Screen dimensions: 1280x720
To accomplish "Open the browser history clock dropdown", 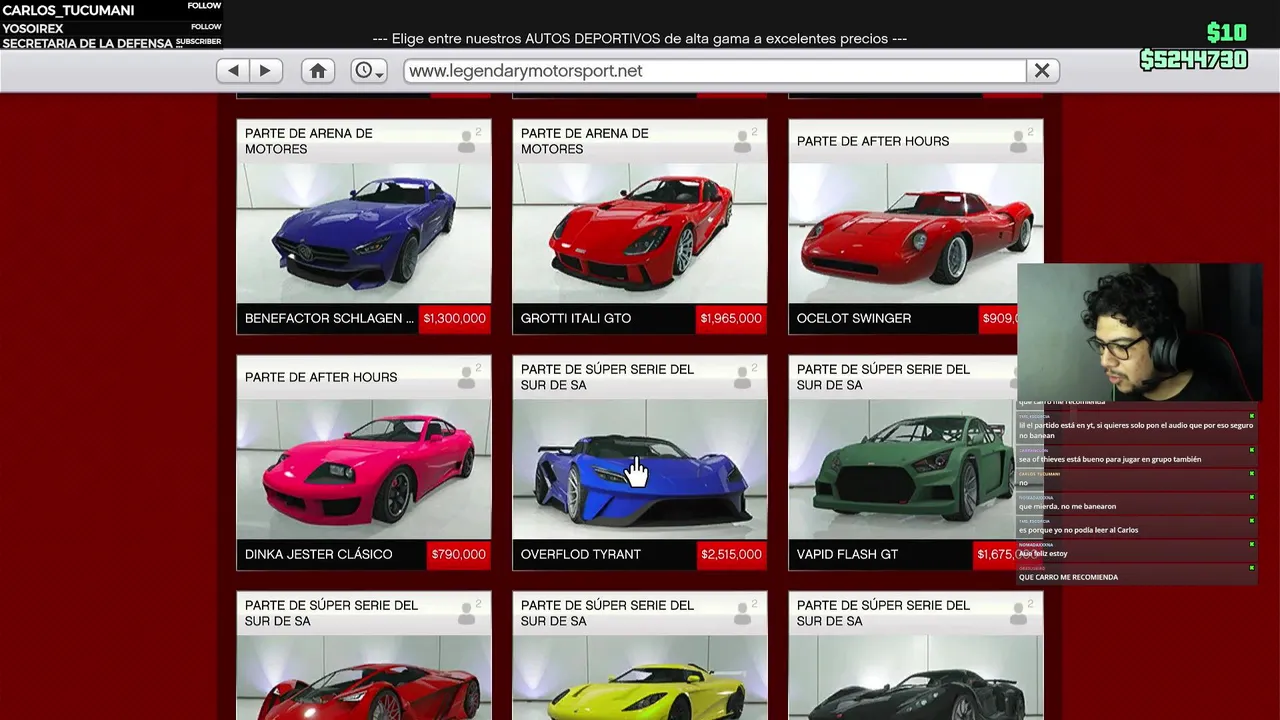I will click(x=369, y=71).
